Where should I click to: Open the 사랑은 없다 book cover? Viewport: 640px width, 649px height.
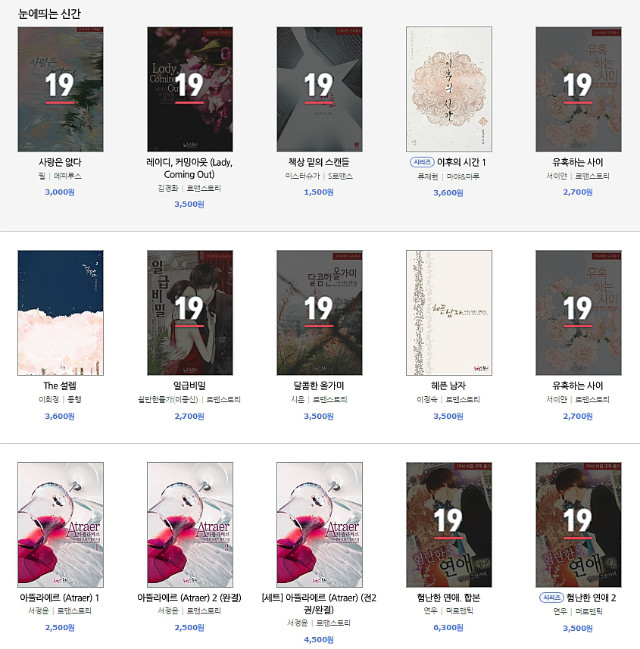click(x=60, y=89)
